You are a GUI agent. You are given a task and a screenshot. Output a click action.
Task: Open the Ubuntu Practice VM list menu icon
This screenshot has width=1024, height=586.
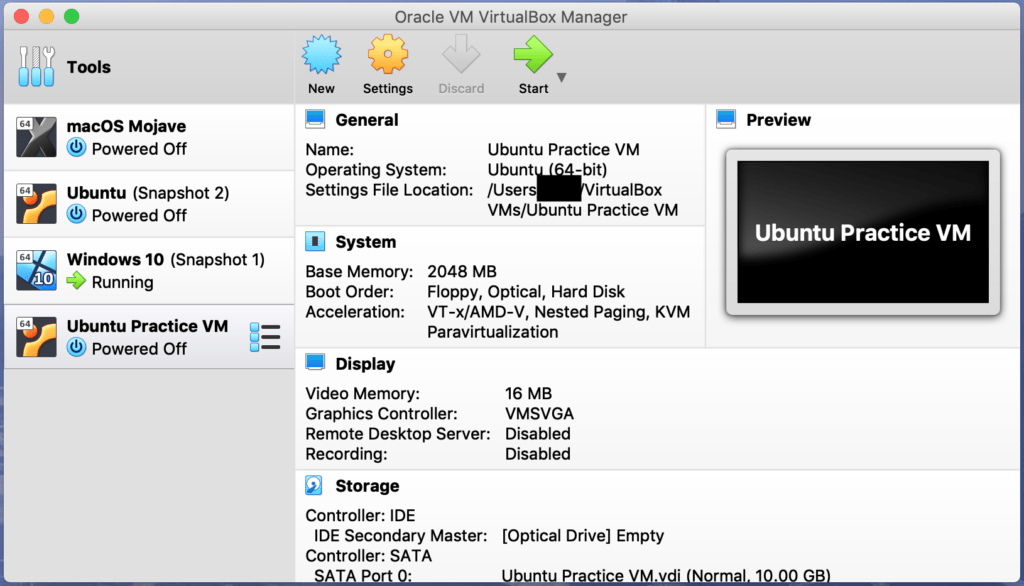pyautogui.click(x=265, y=337)
